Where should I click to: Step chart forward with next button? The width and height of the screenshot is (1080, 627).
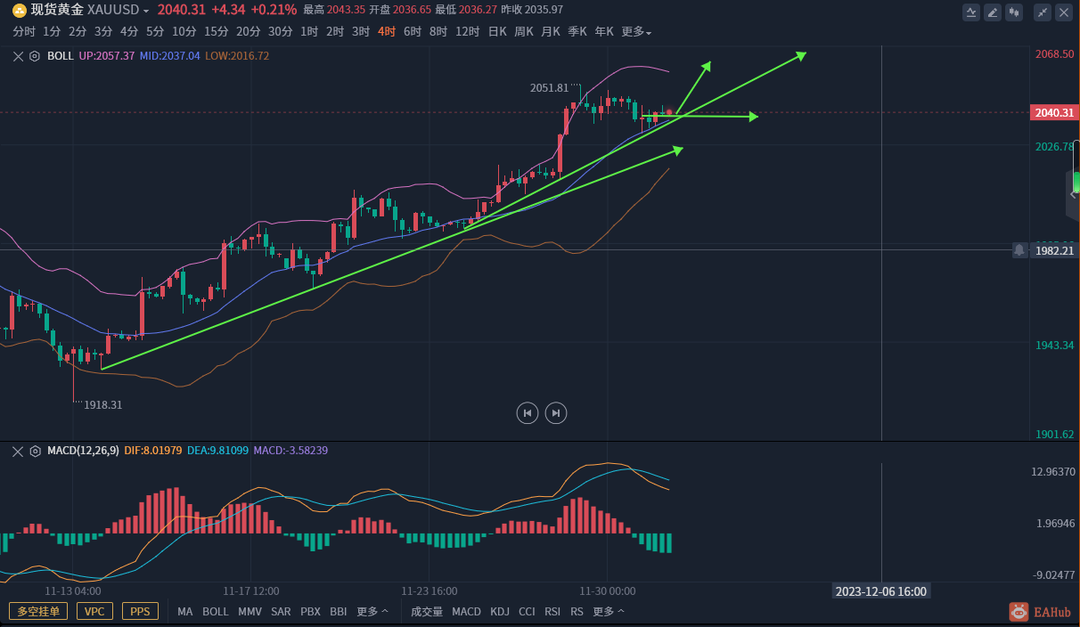pos(556,412)
